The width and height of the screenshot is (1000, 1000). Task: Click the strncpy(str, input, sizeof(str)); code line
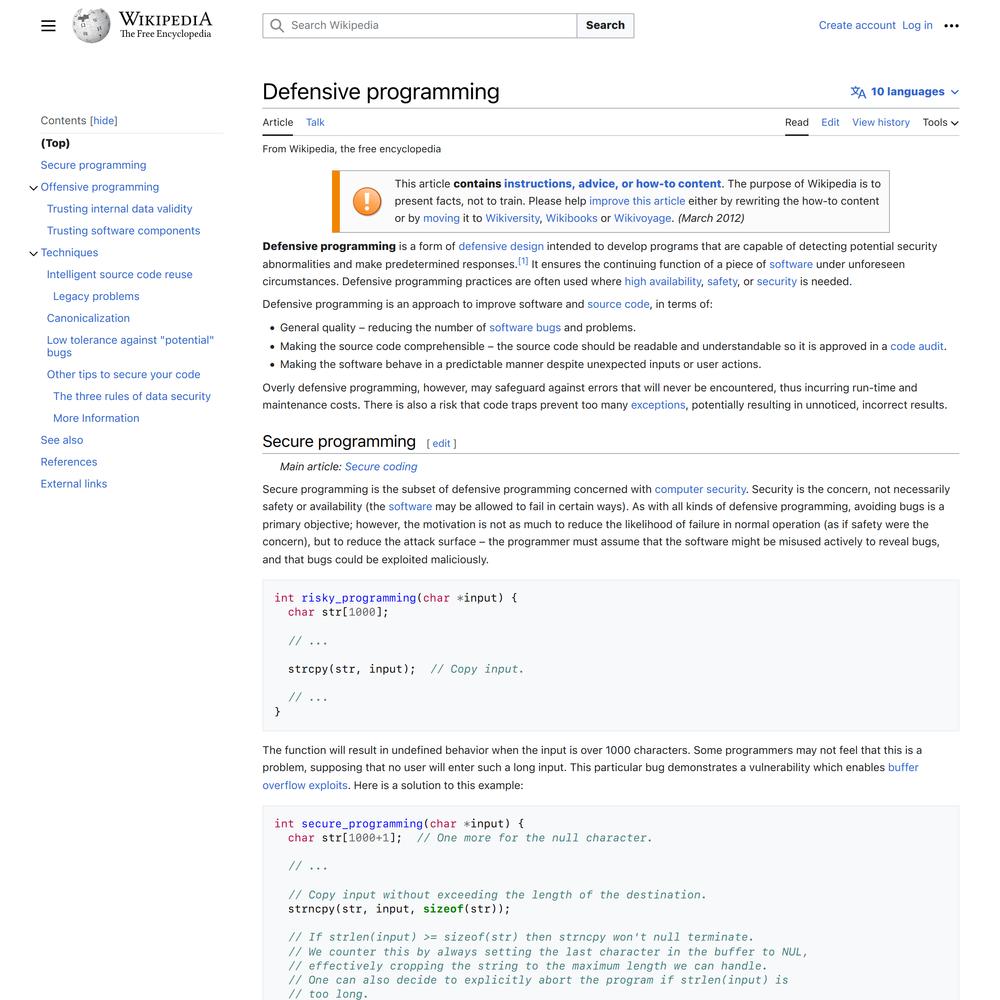click(399, 909)
